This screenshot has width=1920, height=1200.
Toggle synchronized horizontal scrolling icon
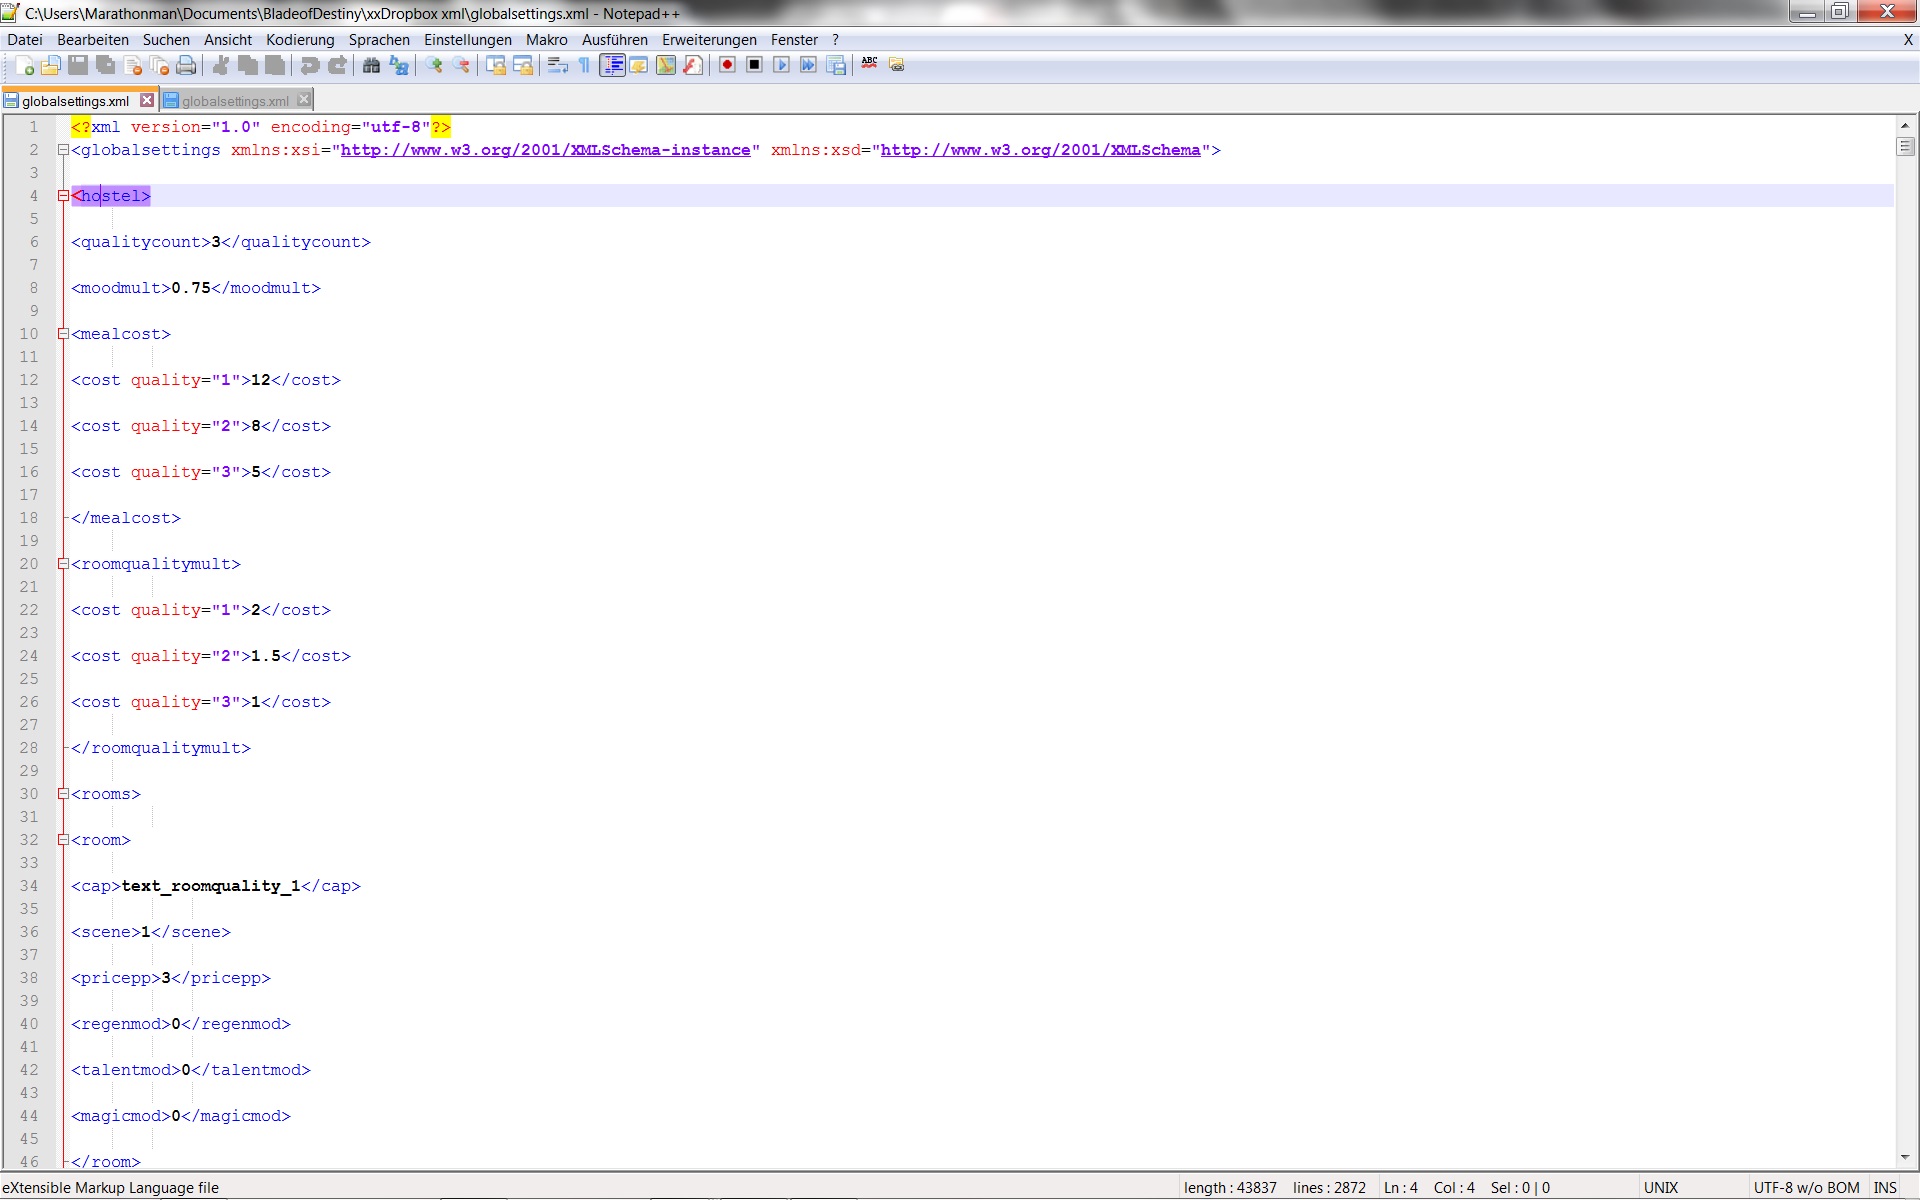[523, 66]
